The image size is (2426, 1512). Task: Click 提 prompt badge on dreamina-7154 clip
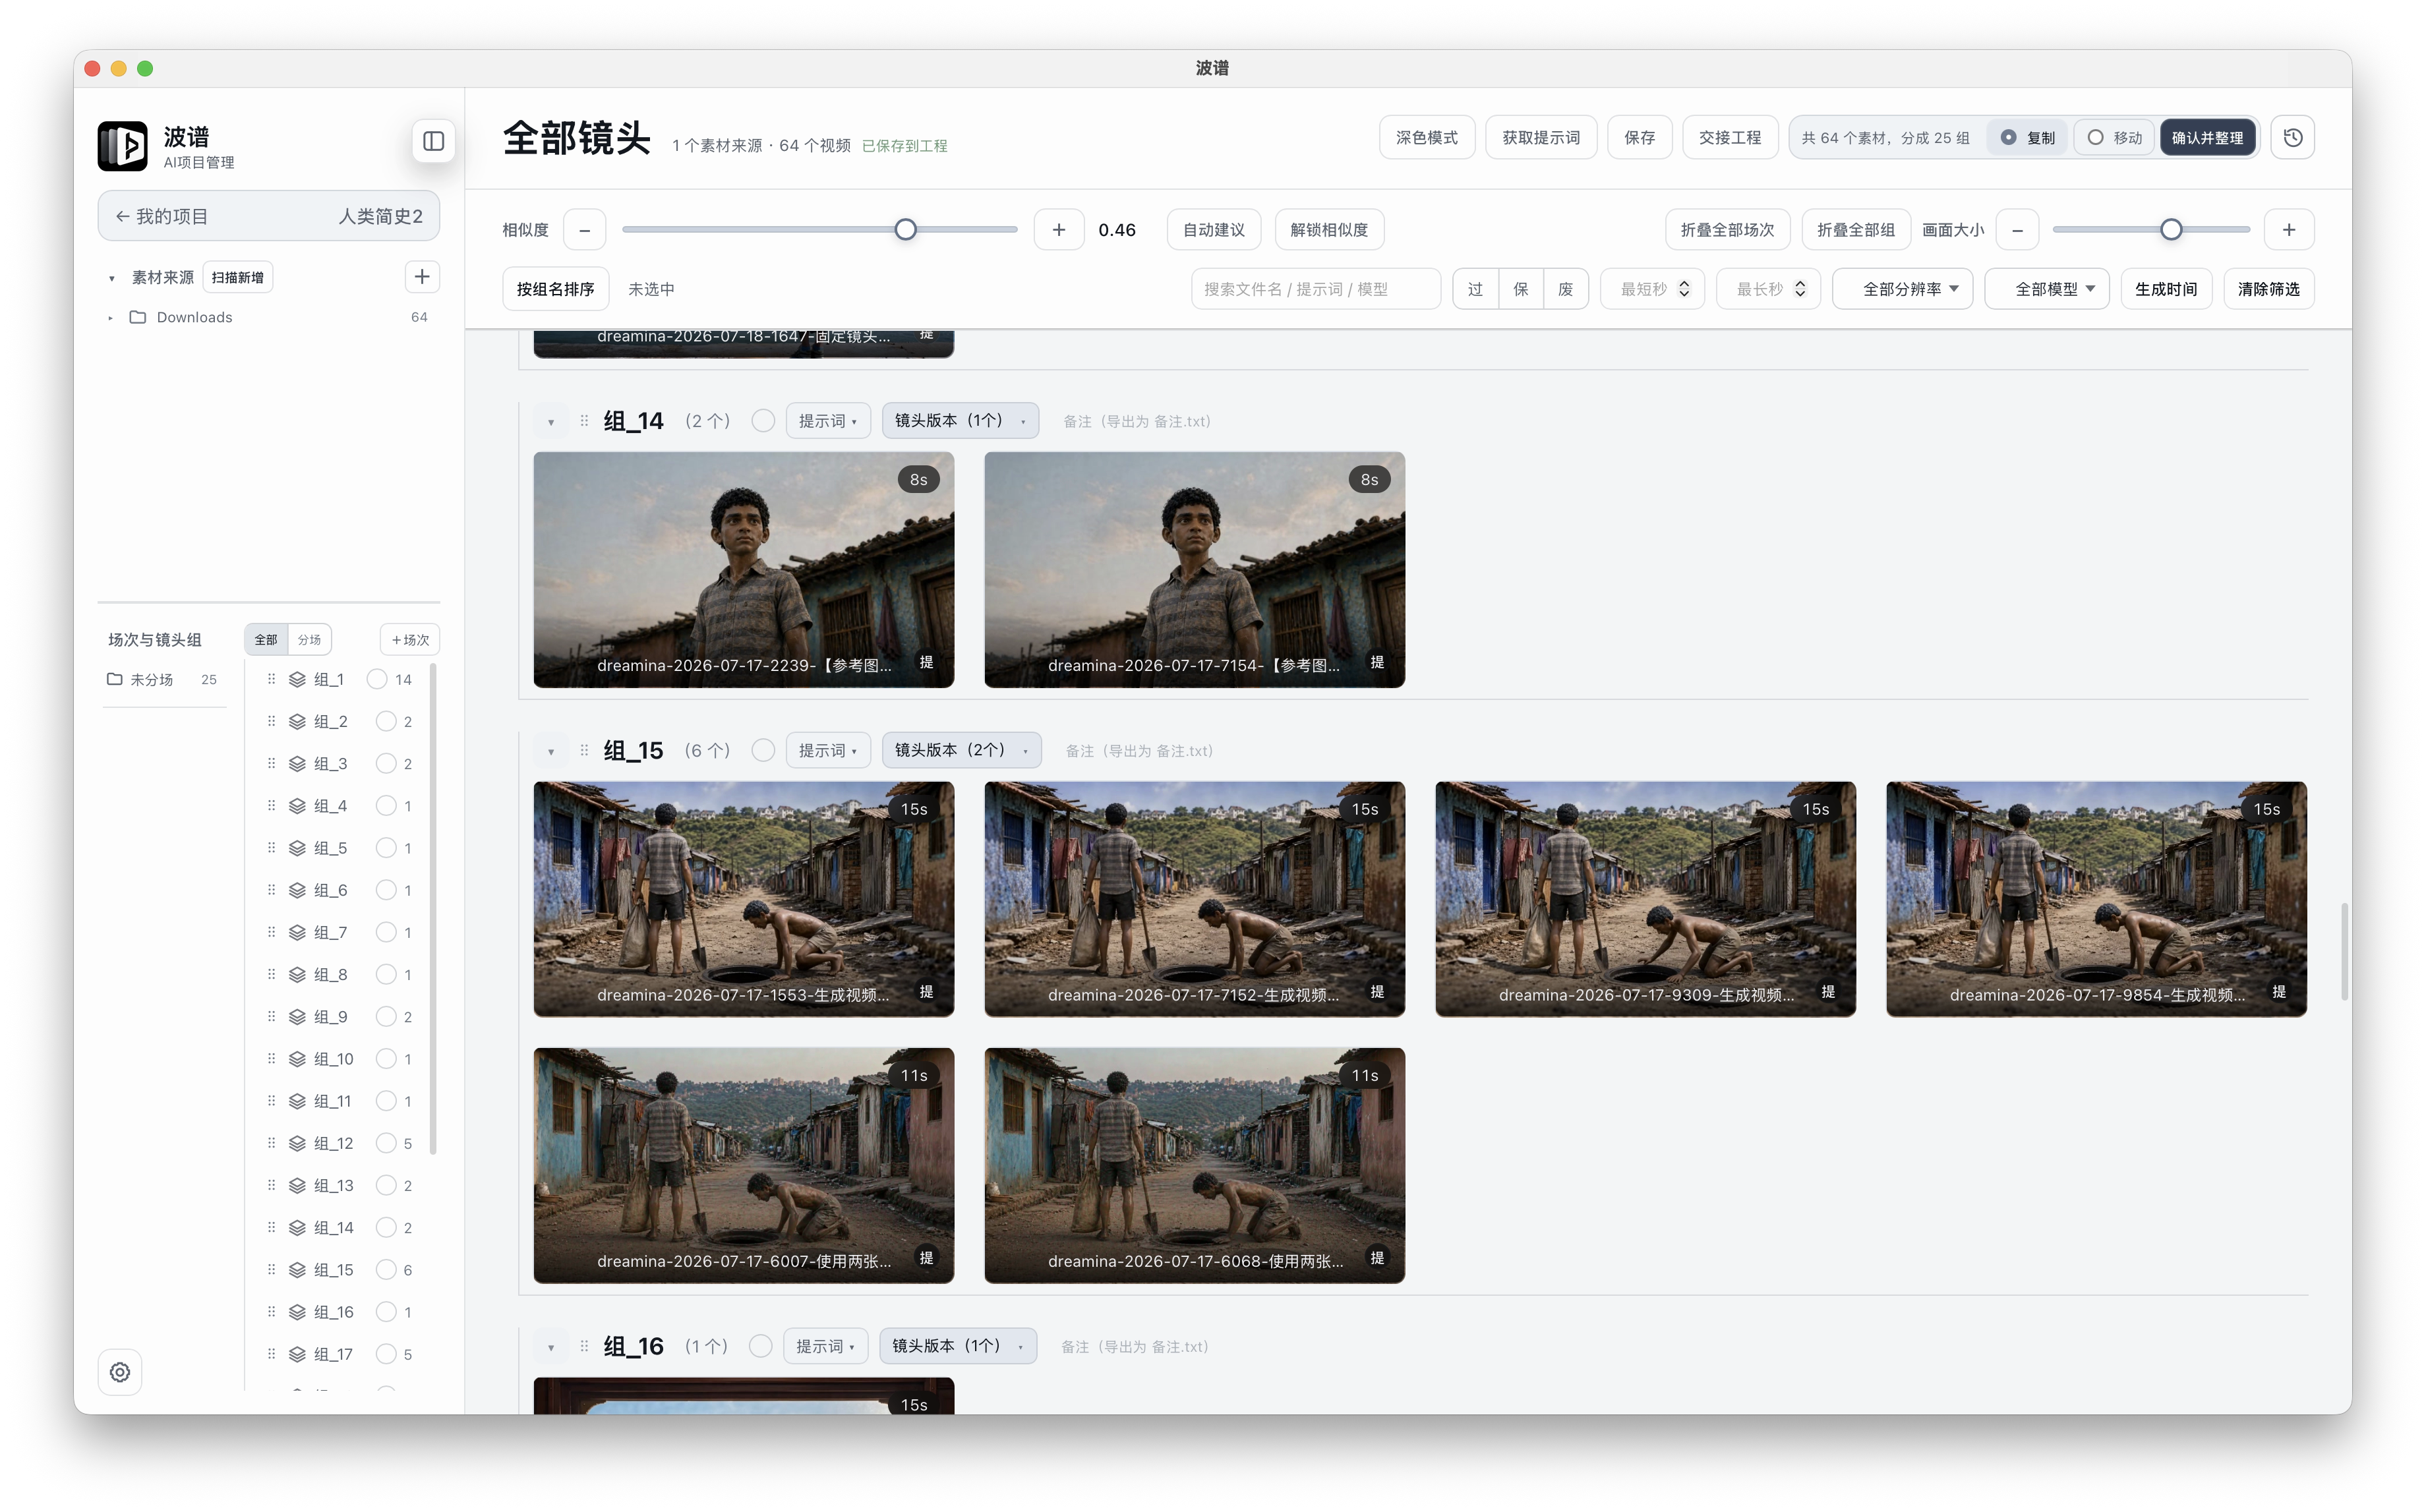pos(1377,663)
